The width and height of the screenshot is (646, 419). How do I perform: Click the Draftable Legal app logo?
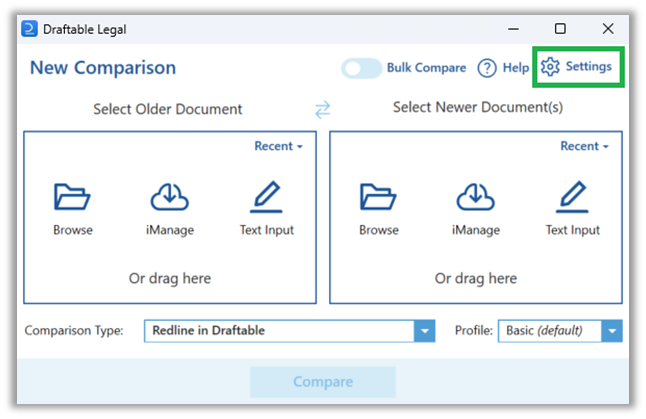coord(29,29)
